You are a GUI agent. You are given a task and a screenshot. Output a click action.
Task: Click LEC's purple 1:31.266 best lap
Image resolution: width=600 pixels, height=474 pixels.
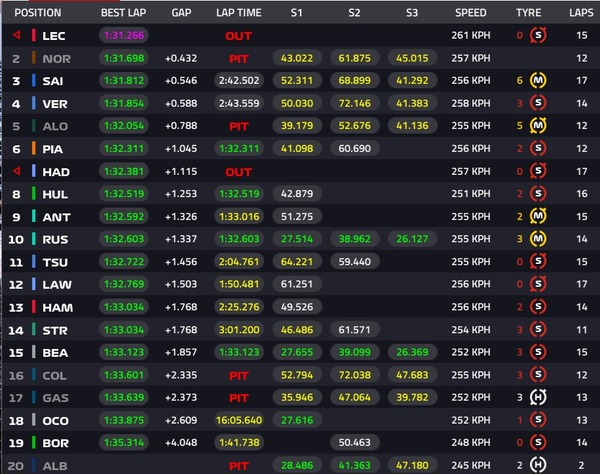(x=124, y=35)
